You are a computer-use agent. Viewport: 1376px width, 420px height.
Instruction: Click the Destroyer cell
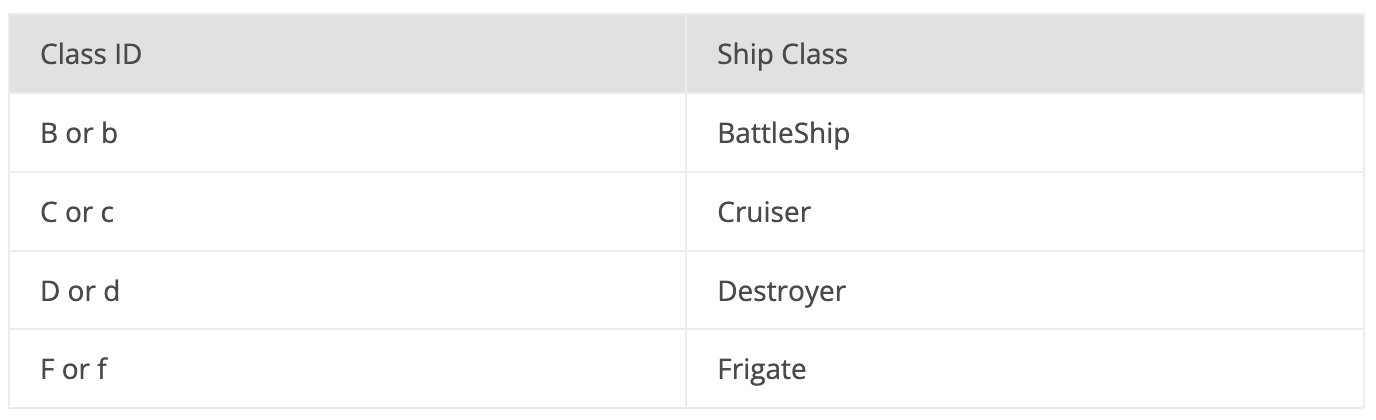click(1025, 291)
